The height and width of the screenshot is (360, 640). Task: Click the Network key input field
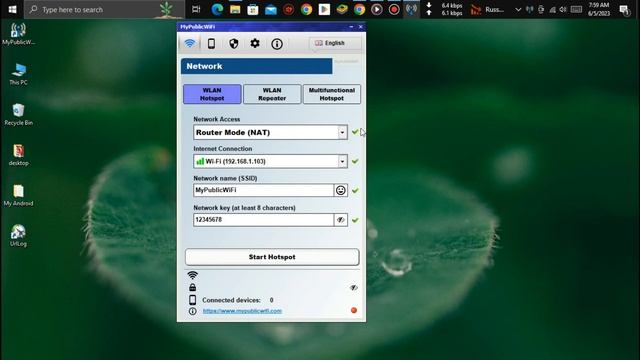pos(263,220)
